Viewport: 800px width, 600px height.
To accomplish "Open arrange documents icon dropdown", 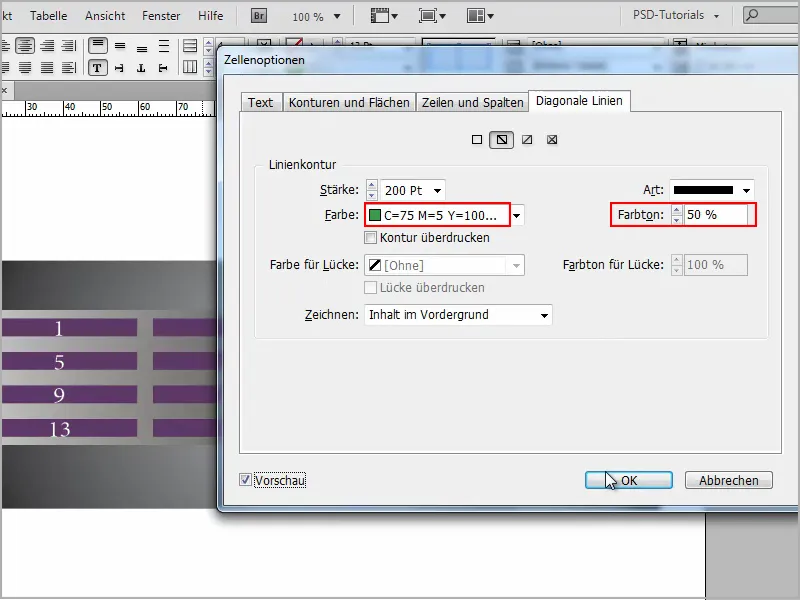I will coord(480,16).
